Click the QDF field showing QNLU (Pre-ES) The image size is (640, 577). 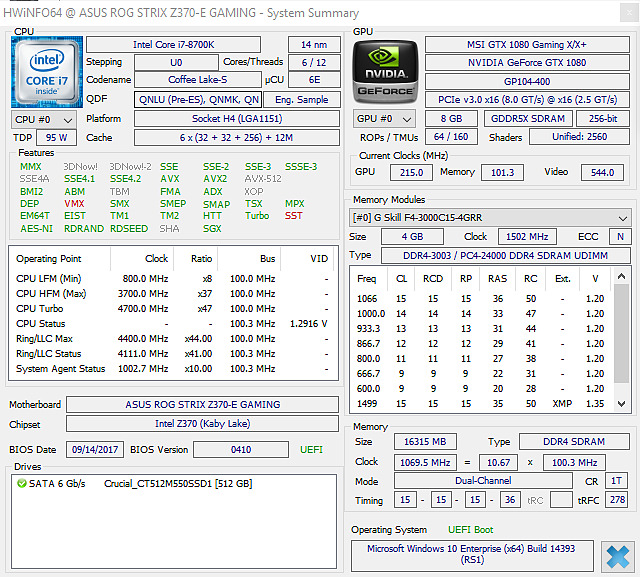tap(198, 100)
